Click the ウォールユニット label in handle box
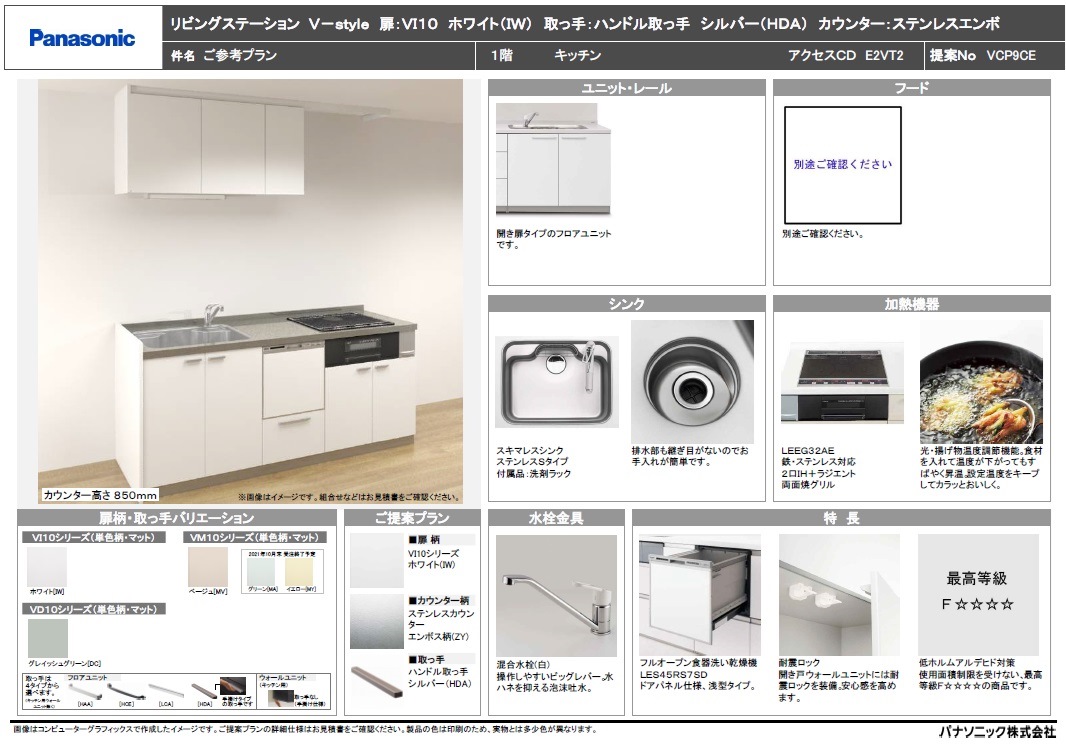 coord(282,677)
